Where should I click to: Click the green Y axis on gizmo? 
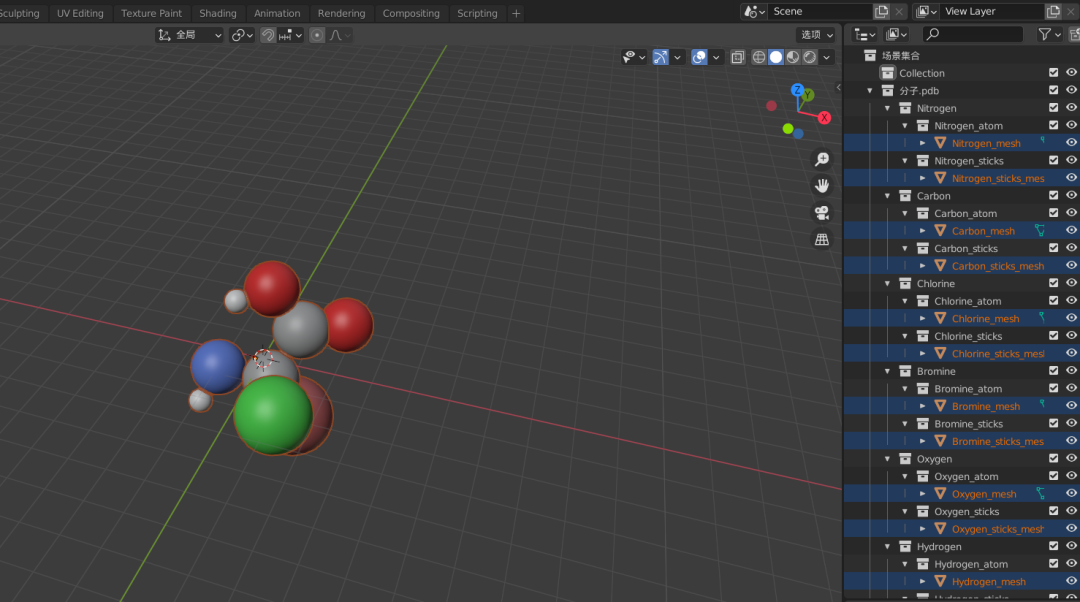click(x=808, y=95)
